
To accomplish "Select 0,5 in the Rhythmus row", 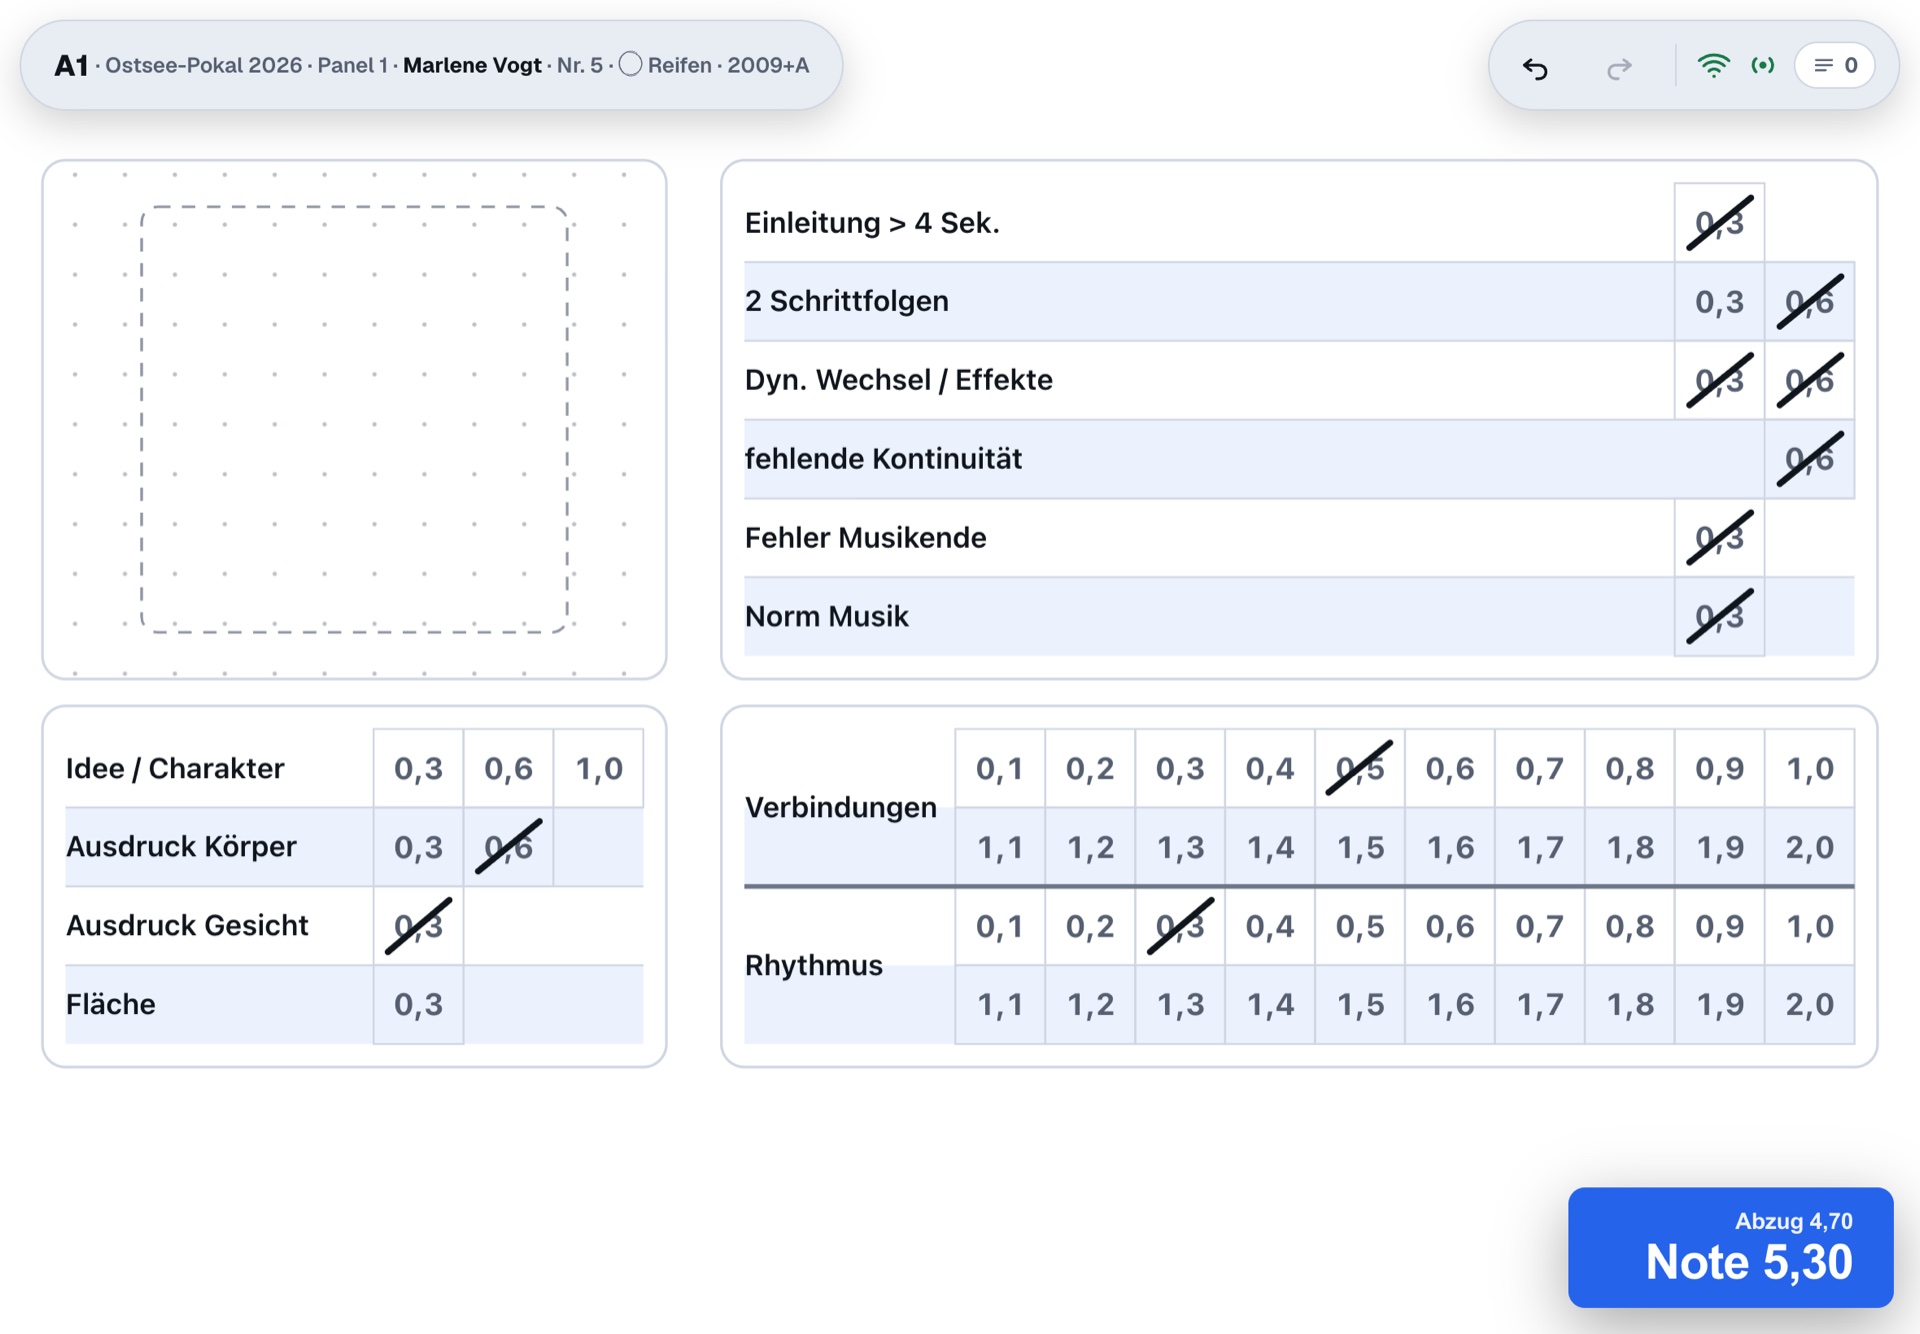I will [x=1360, y=926].
